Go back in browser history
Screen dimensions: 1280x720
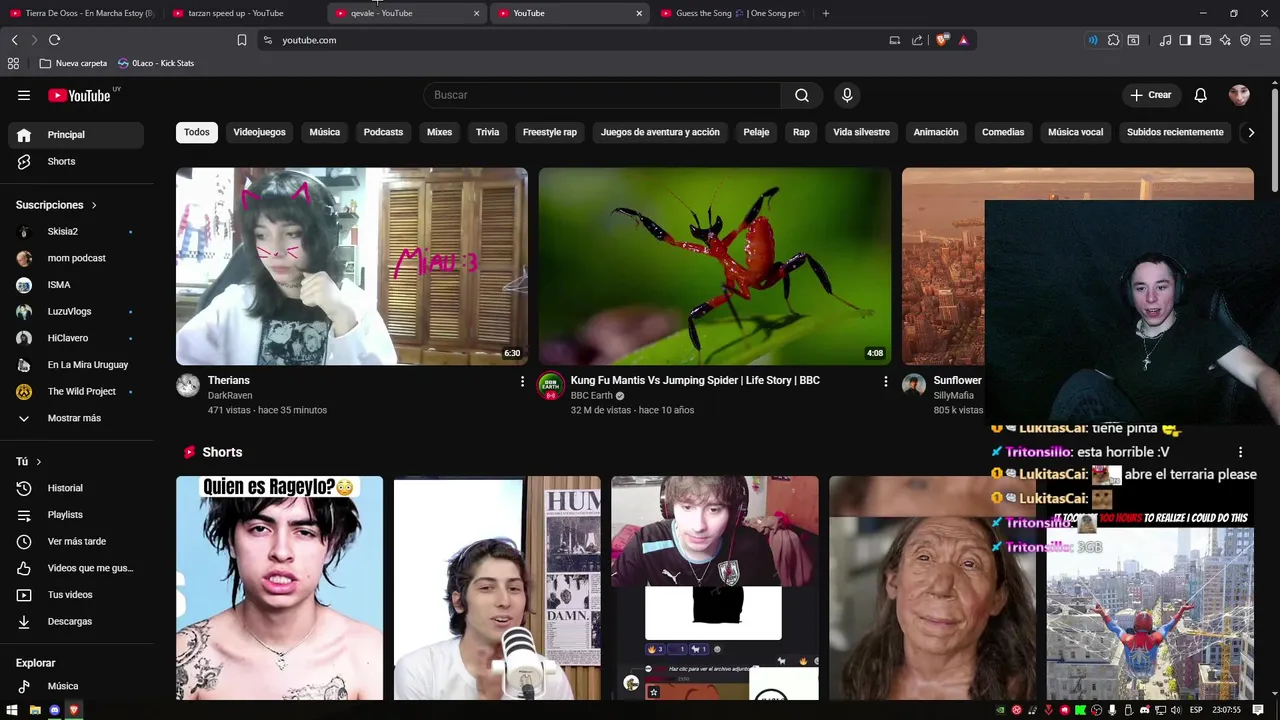[x=14, y=40]
